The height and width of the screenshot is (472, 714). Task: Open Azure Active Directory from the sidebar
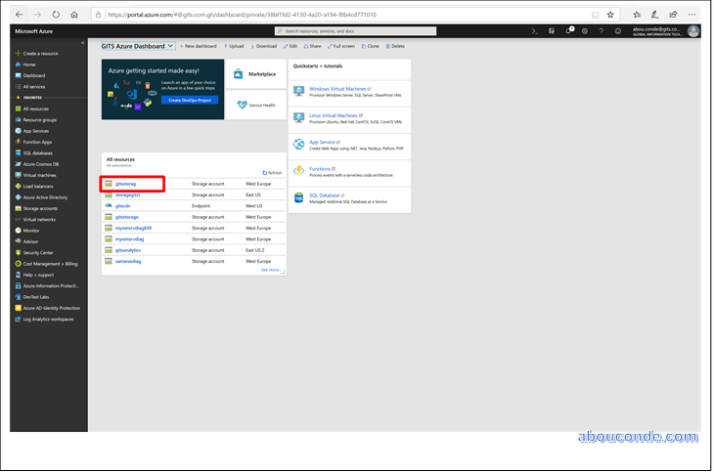tap(45, 197)
